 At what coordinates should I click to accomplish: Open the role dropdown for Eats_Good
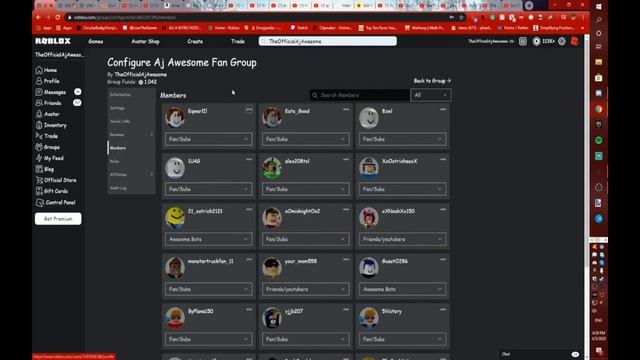click(x=305, y=139)
